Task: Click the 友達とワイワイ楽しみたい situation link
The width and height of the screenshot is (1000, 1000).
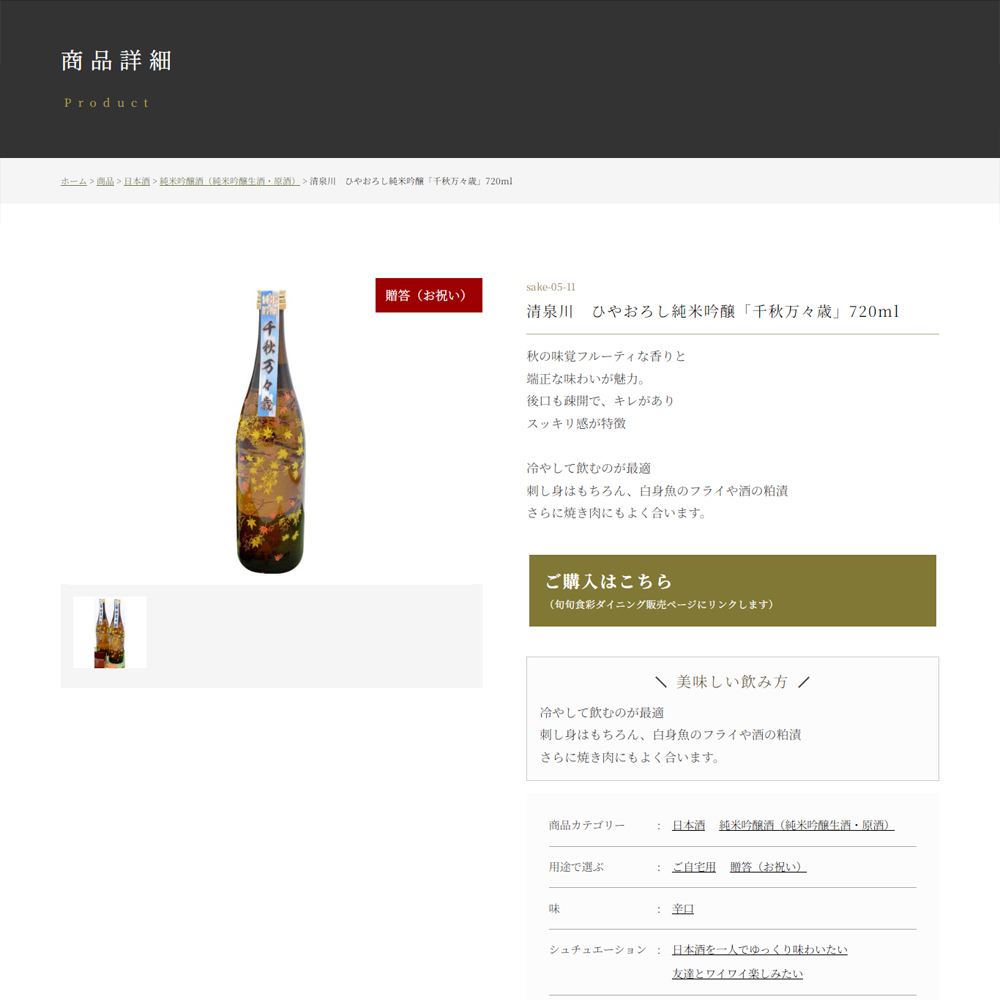Action: coord(737,973)
